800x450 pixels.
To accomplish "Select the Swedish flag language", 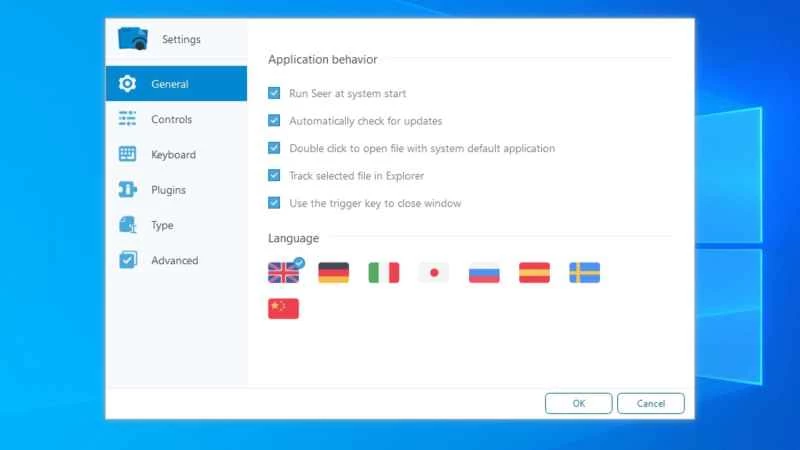I will pos(584,272).
